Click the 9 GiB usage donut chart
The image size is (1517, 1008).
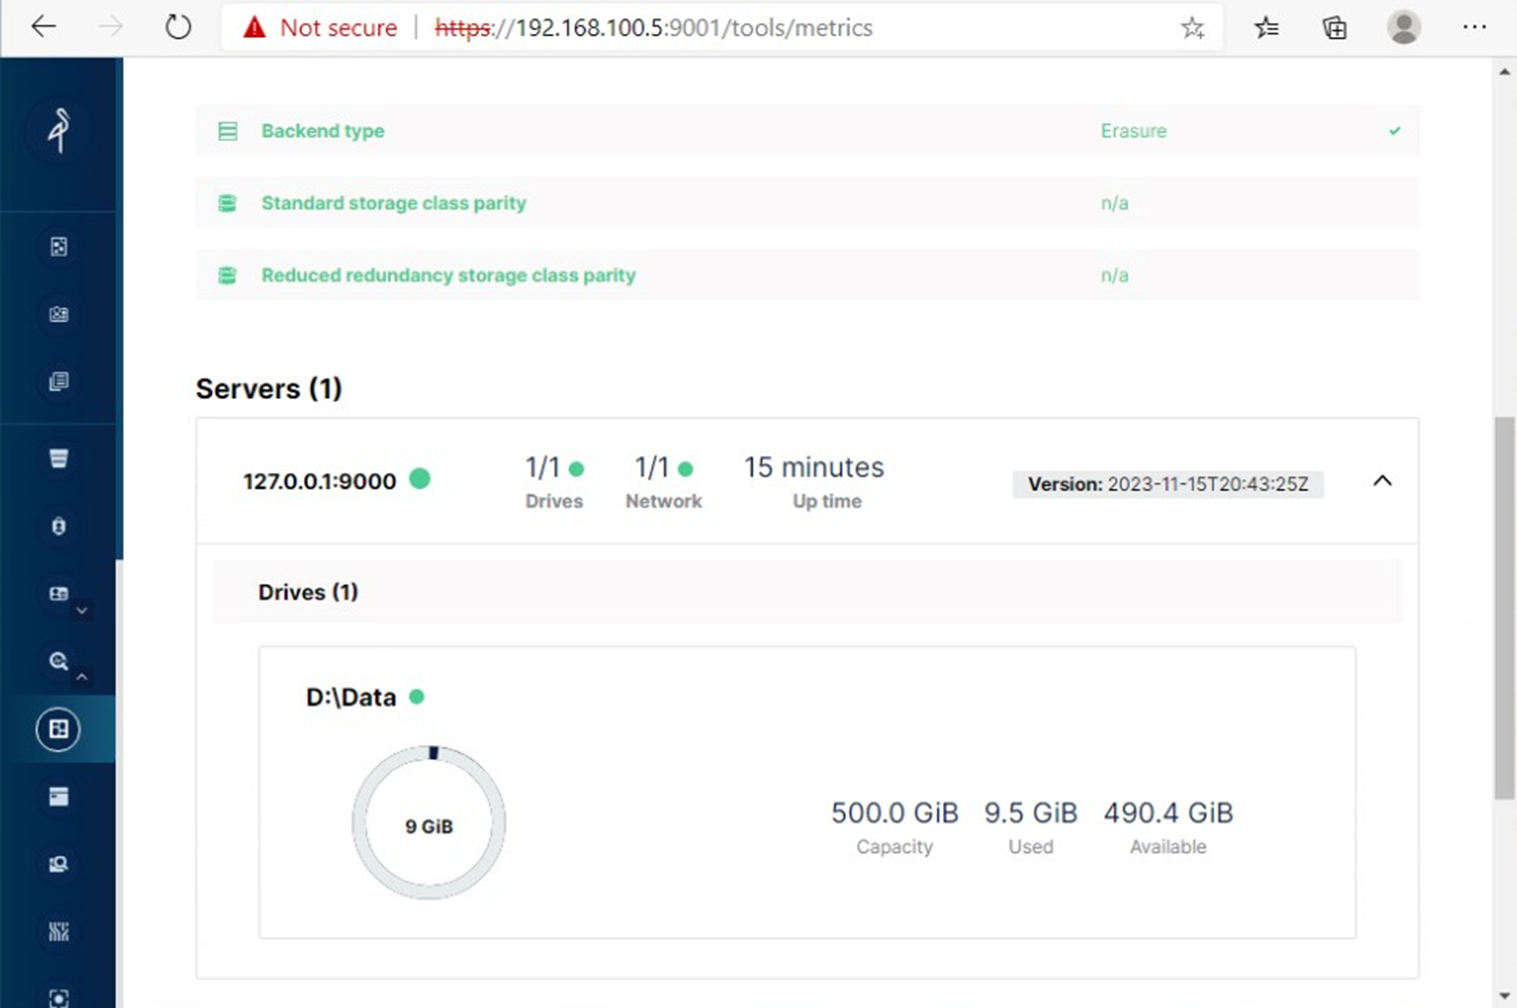(429, 822)
